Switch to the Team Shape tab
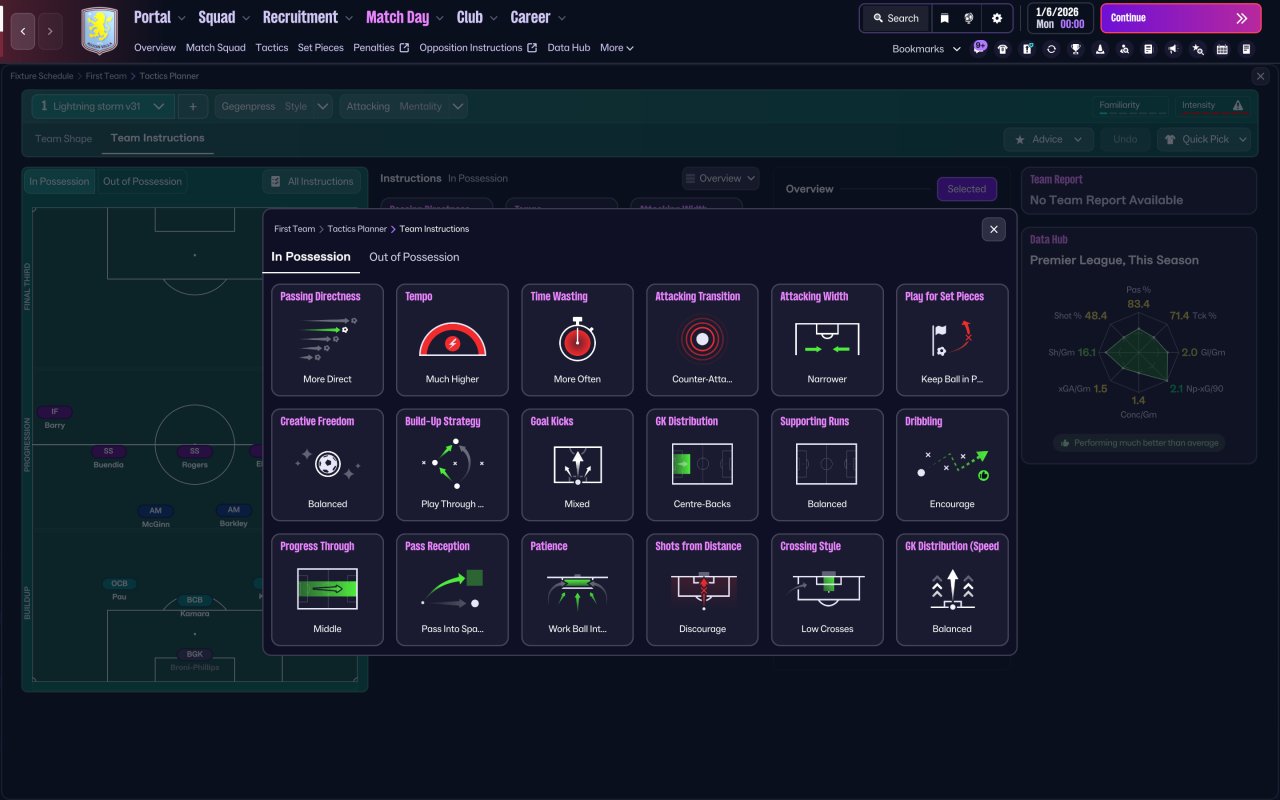 tap(63, 139)
